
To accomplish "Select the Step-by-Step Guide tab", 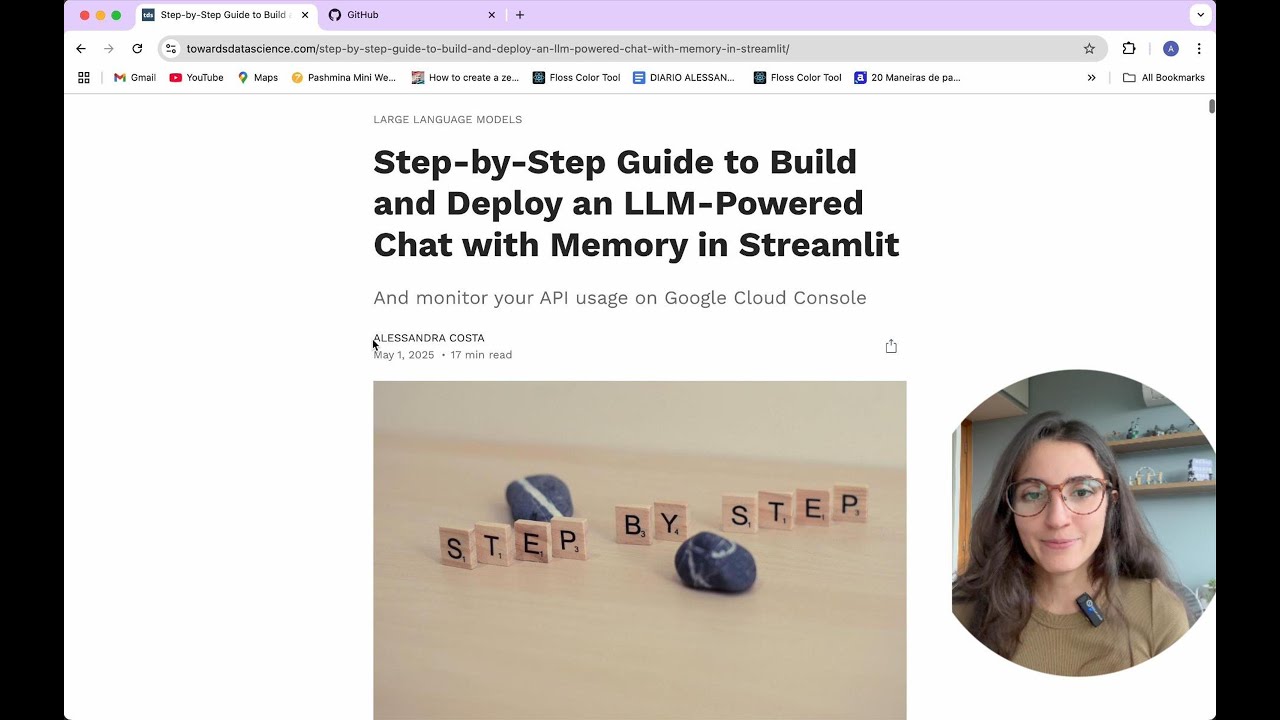I will (x=226, y=15).
